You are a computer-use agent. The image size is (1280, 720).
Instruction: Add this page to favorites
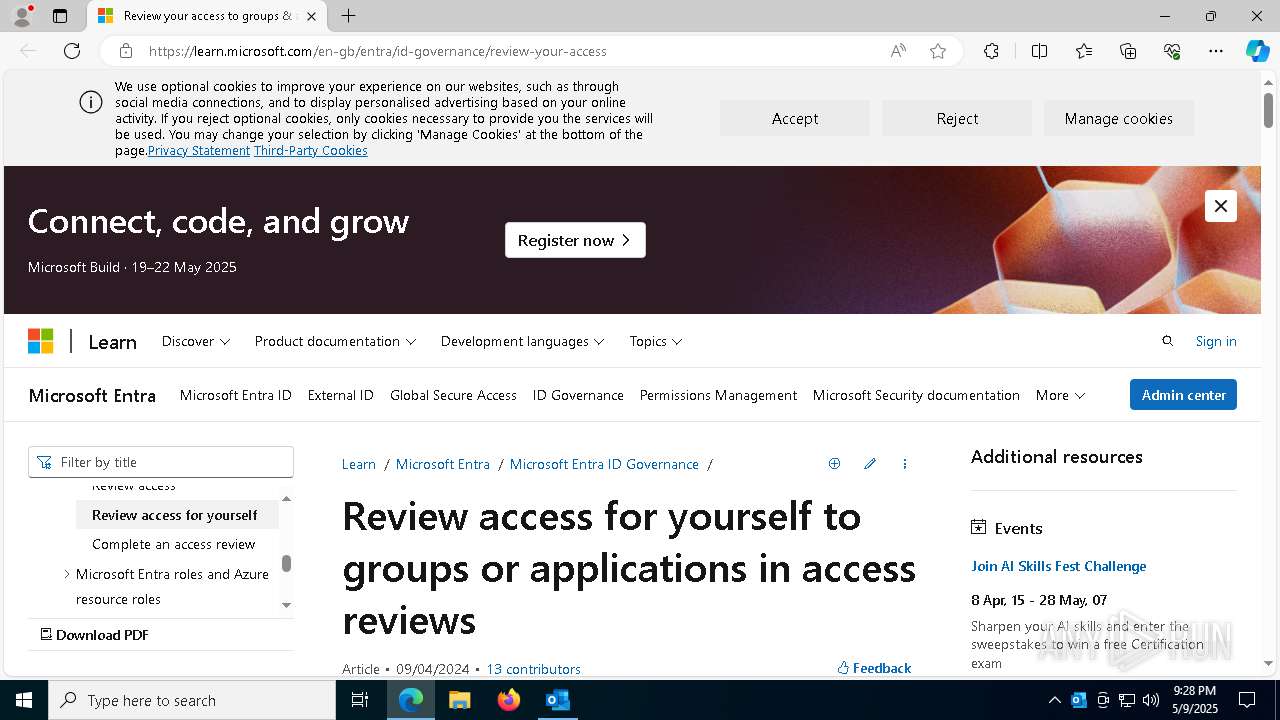[x=938, y=51]
